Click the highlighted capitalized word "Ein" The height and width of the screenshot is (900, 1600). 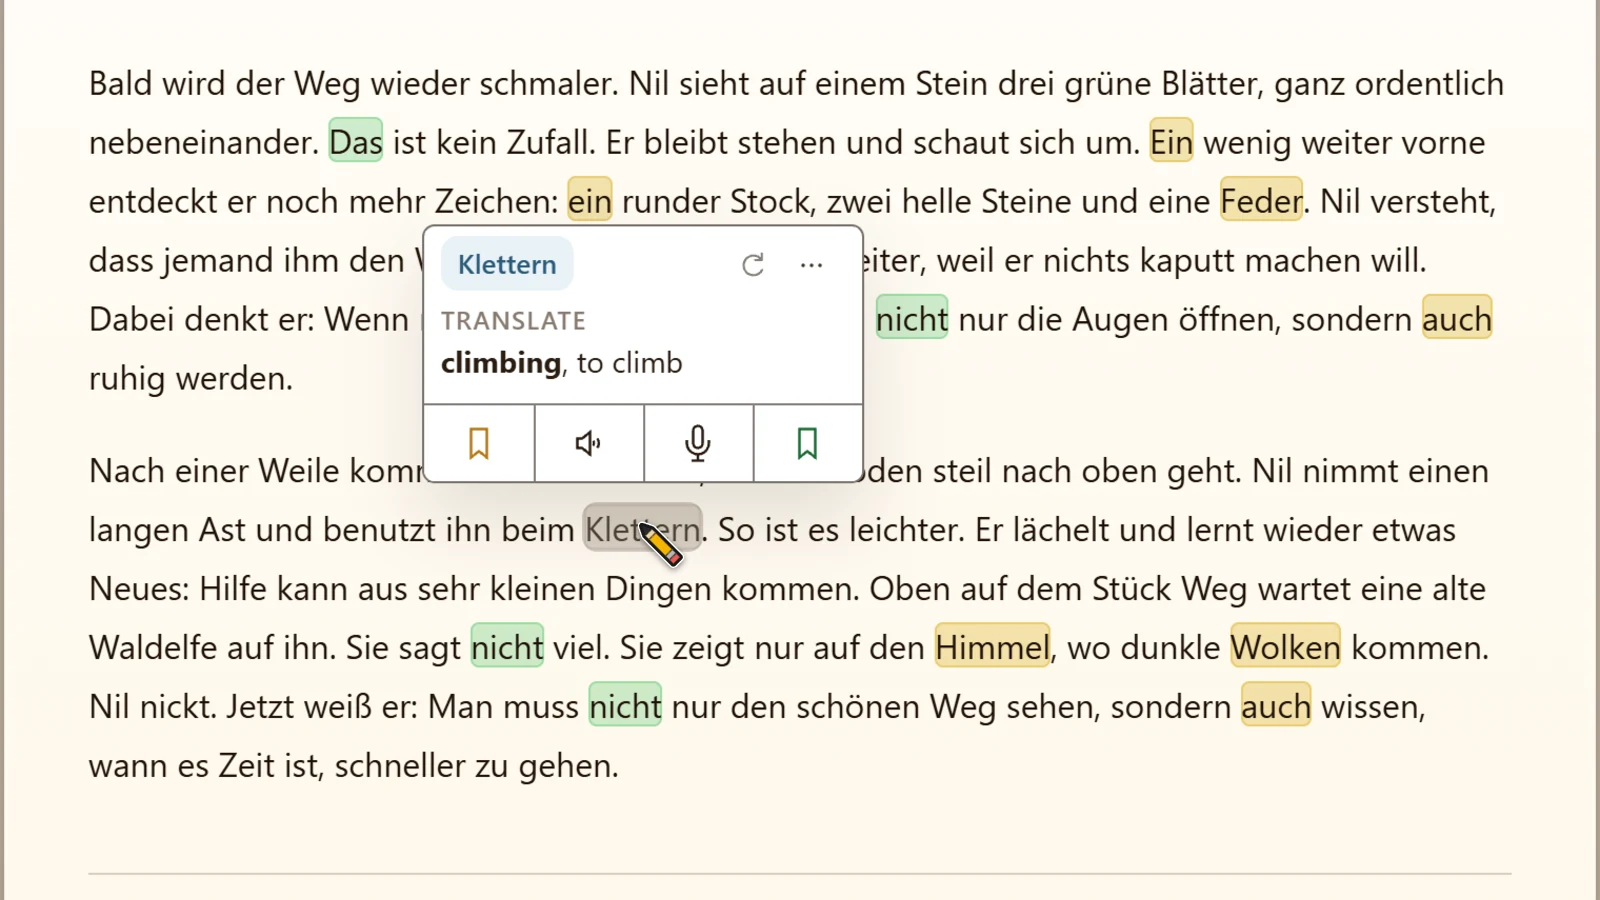point(1171,142)
